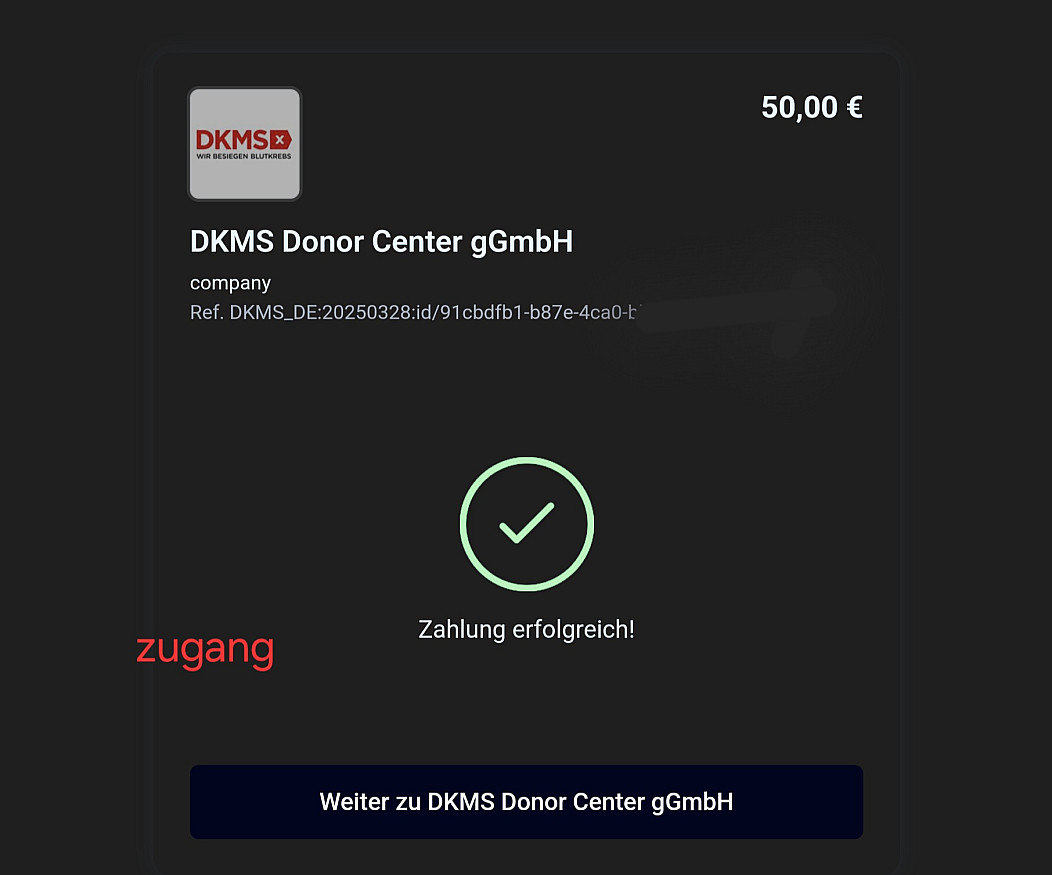Click the 'WIR BESIEGEN BLUTKREBS' tagline in logo

[x=244, y=156]
